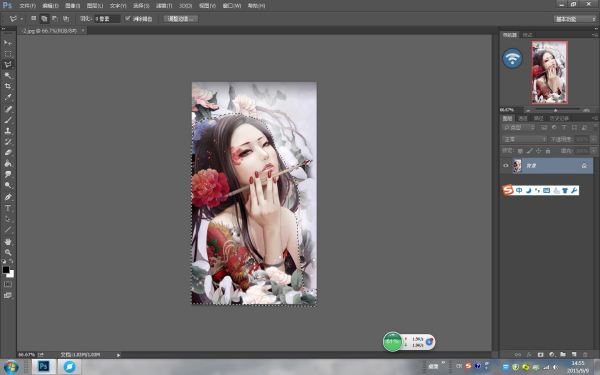Select the Healing Brush tool

tap(8, 109)
